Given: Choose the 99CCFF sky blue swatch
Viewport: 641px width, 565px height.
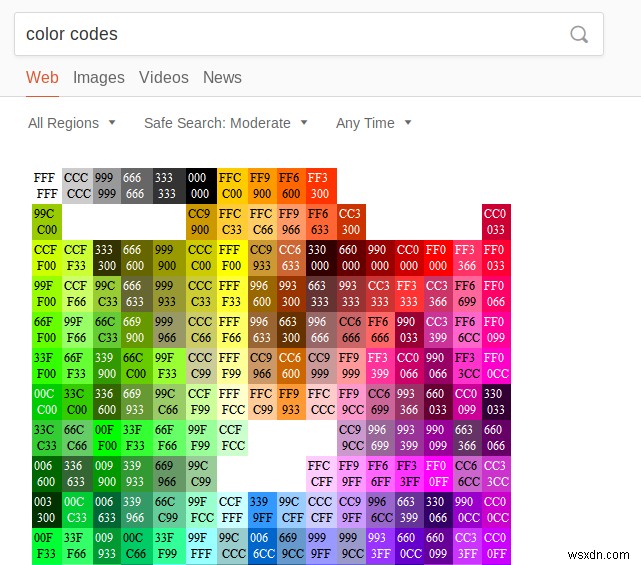Looking at the screenshot, I should (291, 509).
